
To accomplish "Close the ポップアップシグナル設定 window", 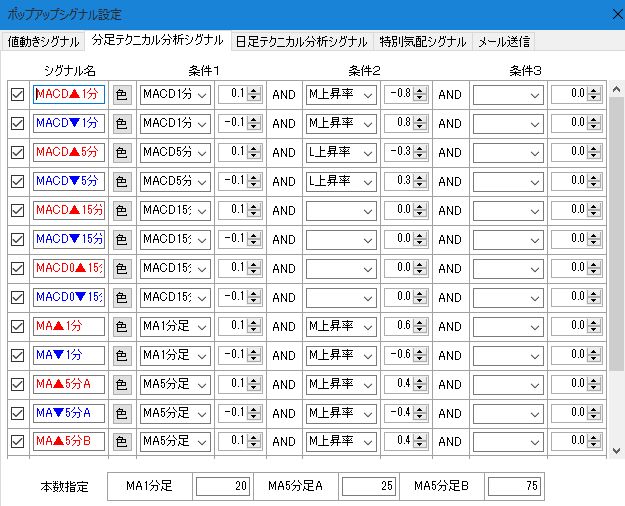I will 608,11.
